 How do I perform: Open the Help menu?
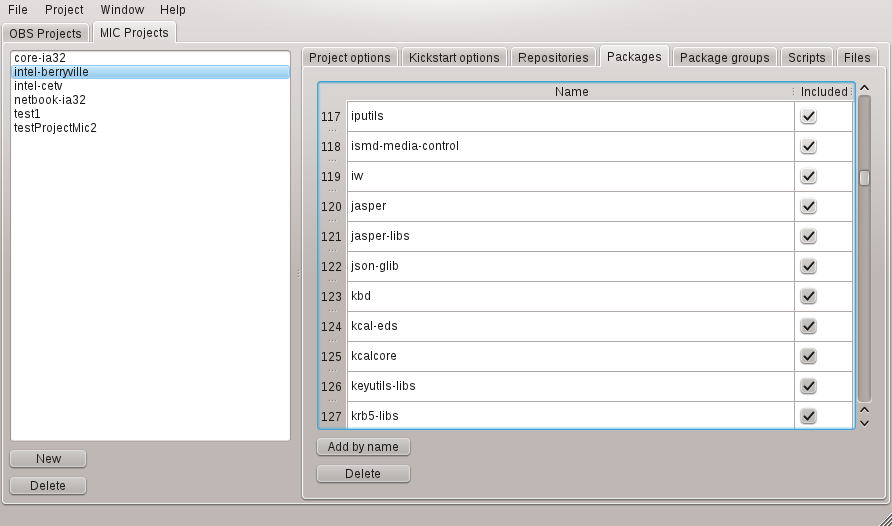coord(172,10)
